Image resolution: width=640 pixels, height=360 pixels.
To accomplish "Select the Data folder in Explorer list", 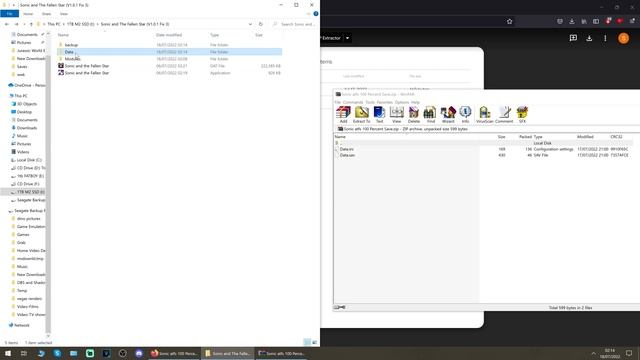I will [169, 52].
